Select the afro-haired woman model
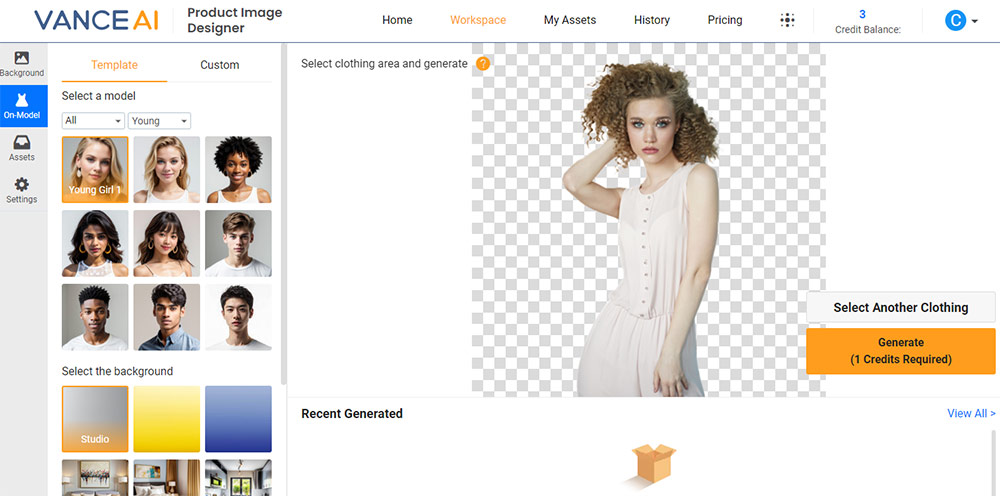 pos(238,170)
